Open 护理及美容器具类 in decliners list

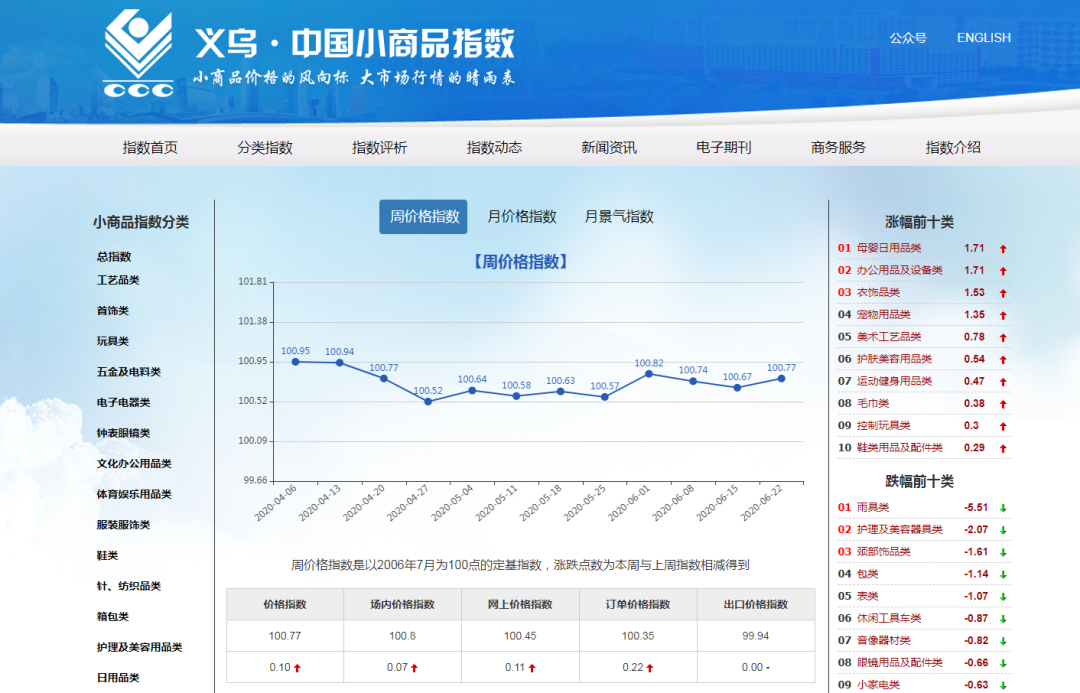[x=900, y=530]
